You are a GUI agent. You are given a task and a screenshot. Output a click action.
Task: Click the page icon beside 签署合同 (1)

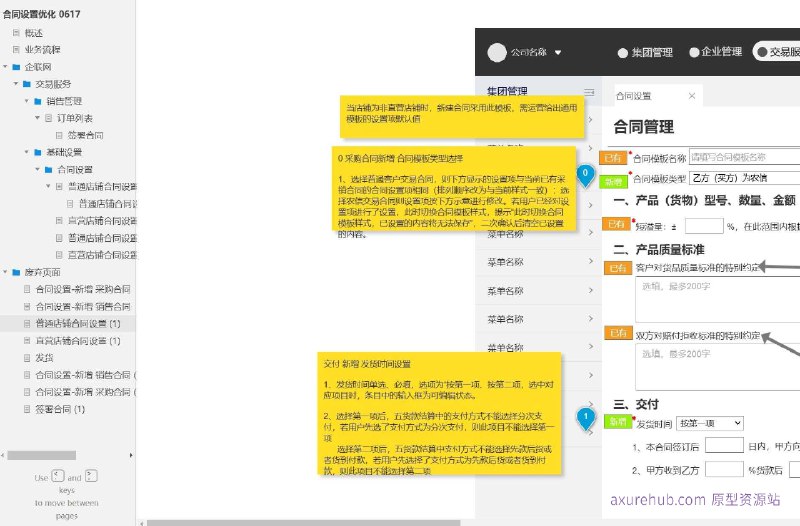point(27,409)
